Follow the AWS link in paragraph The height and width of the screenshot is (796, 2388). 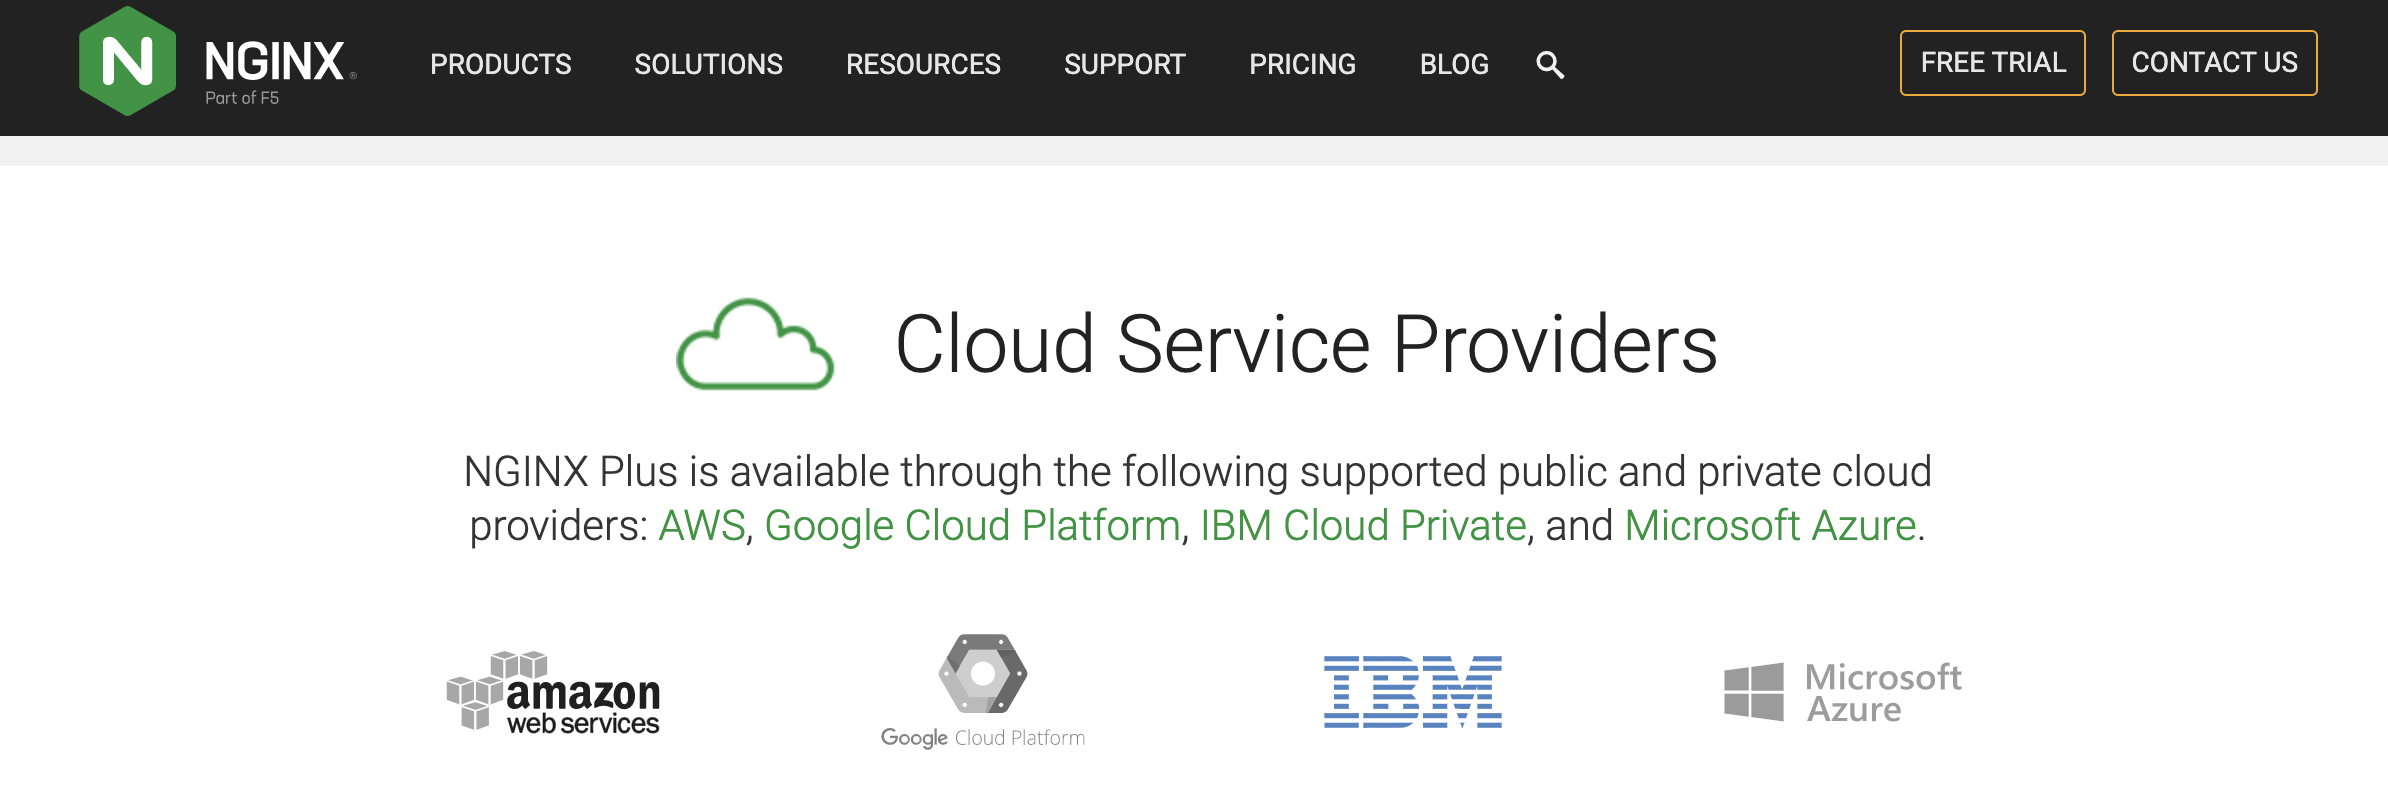702,526
